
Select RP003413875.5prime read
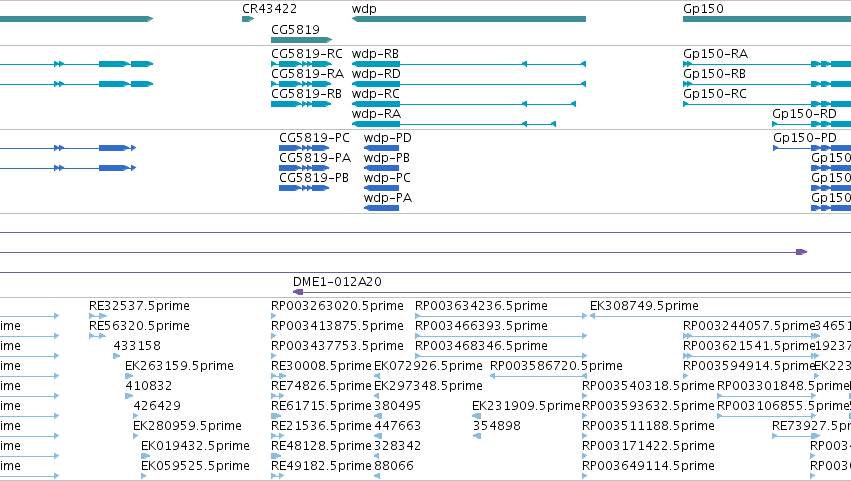pos(274,336)
